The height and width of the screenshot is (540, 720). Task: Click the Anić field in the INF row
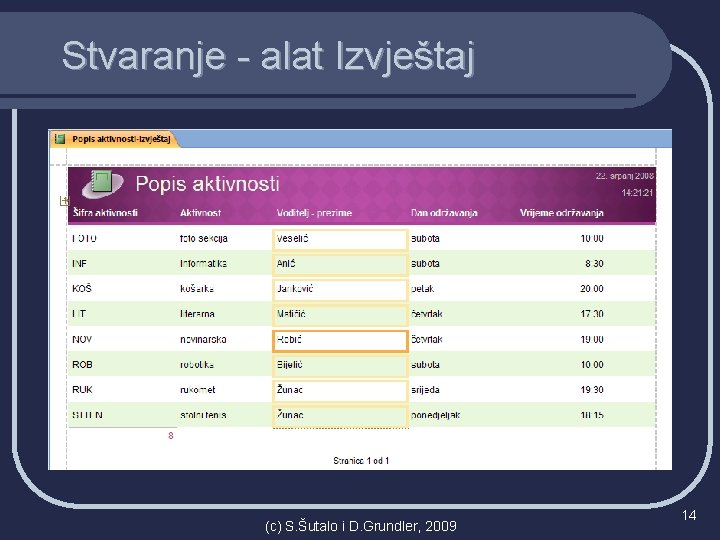coord(340,264)
